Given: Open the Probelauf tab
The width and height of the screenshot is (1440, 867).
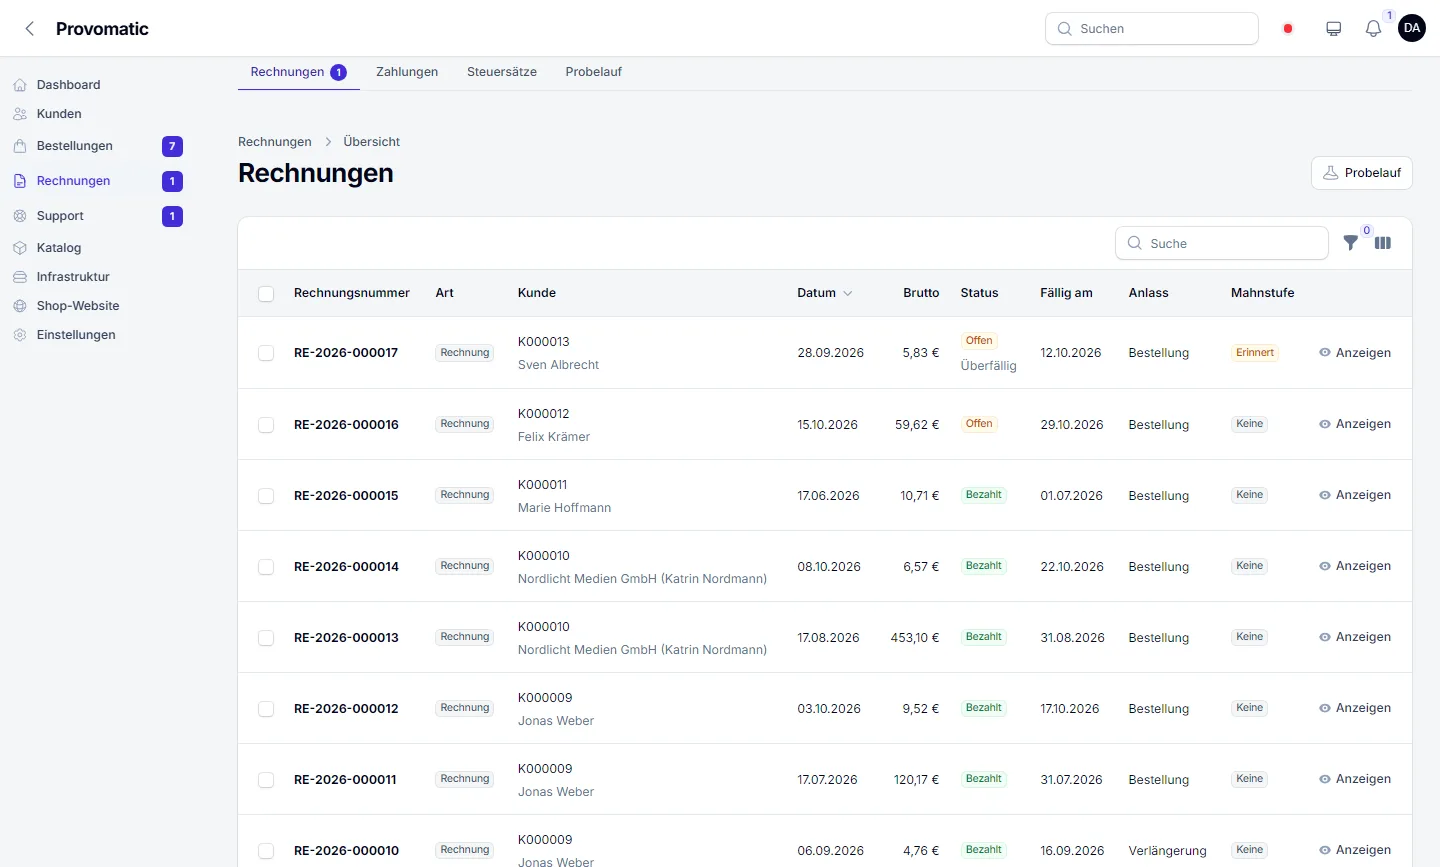Looking at the screenshot, I should (x=594, y=72).
